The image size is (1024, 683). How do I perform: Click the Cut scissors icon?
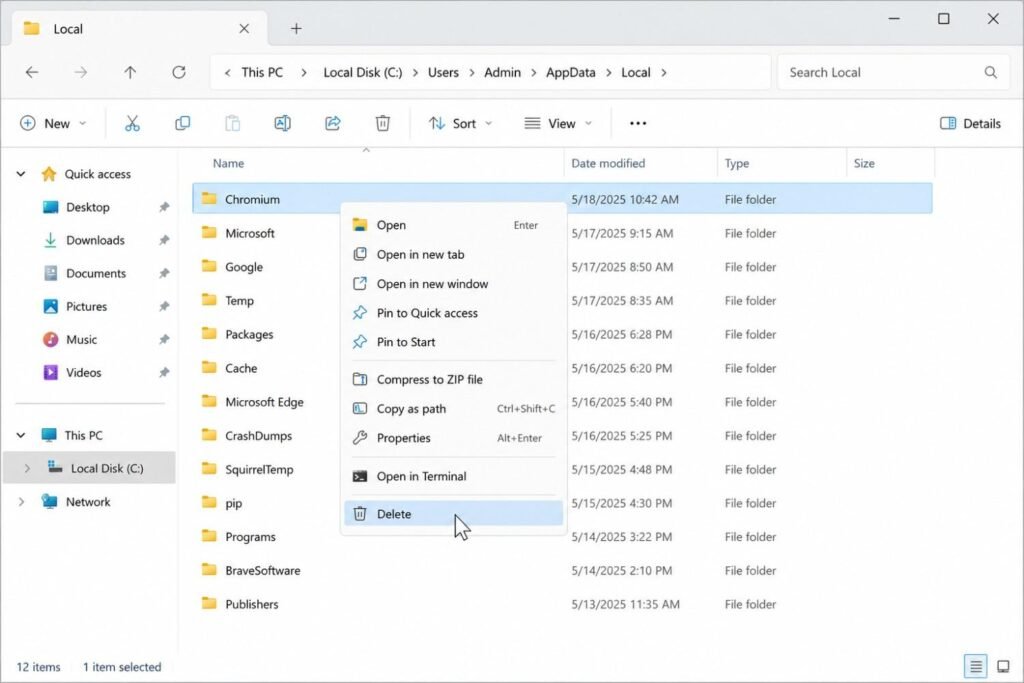click(133, 123)
